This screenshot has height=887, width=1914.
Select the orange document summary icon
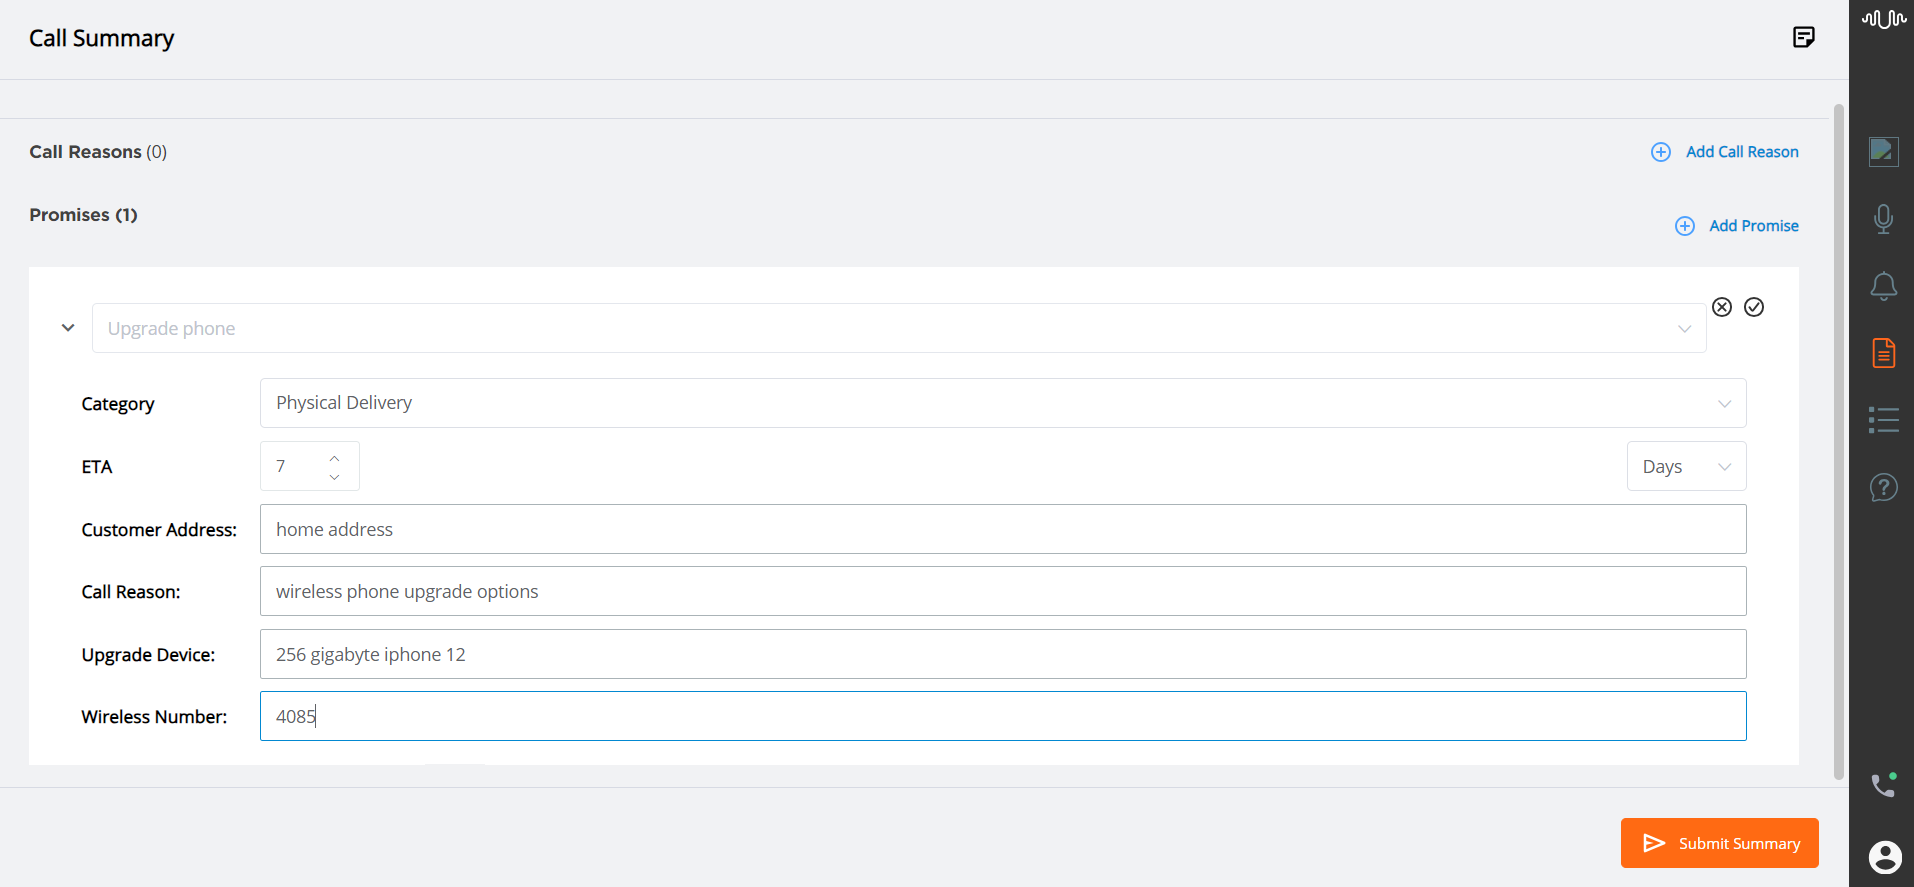click(x=1883, y=353)
